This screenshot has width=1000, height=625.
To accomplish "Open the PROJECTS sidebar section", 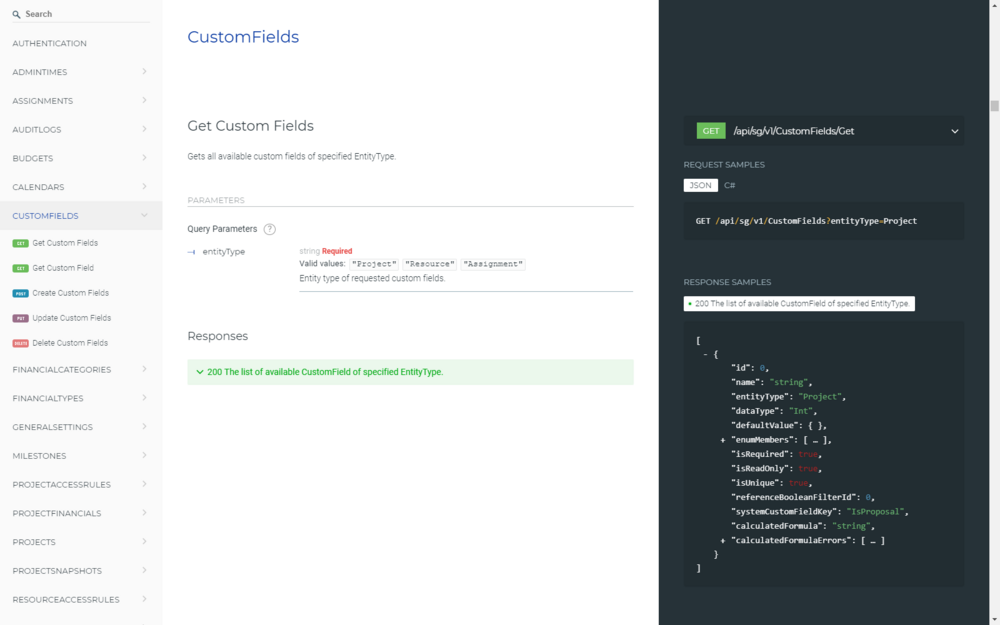I will (34, 542).
